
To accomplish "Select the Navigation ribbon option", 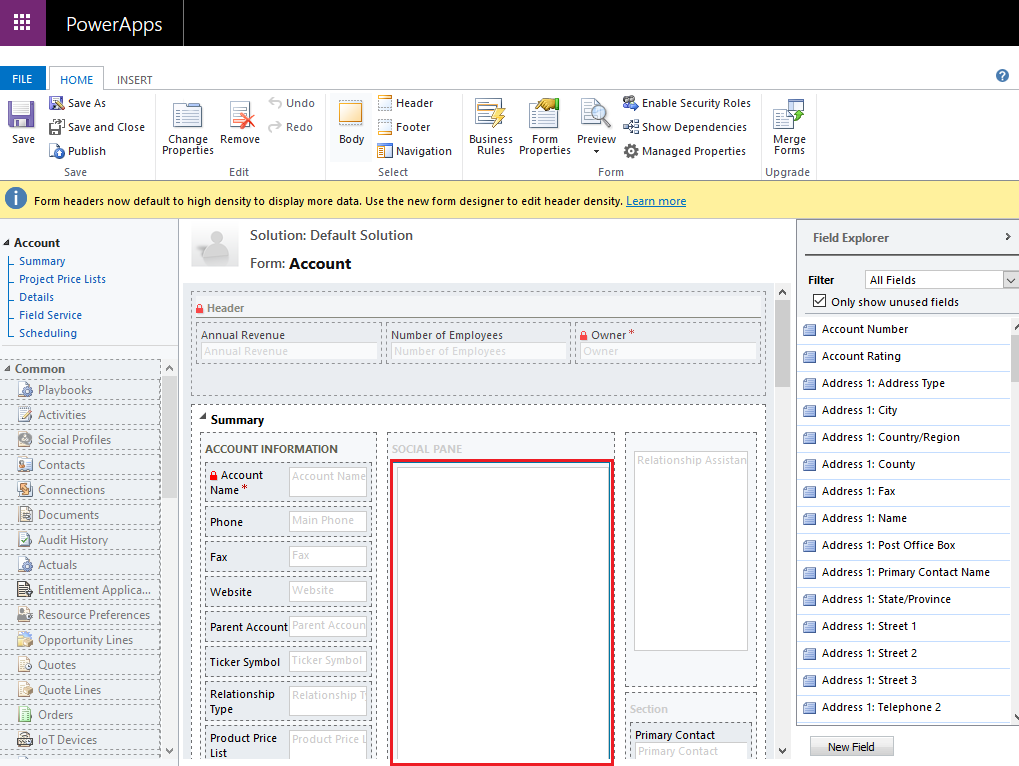I will [x=415, y=151].
